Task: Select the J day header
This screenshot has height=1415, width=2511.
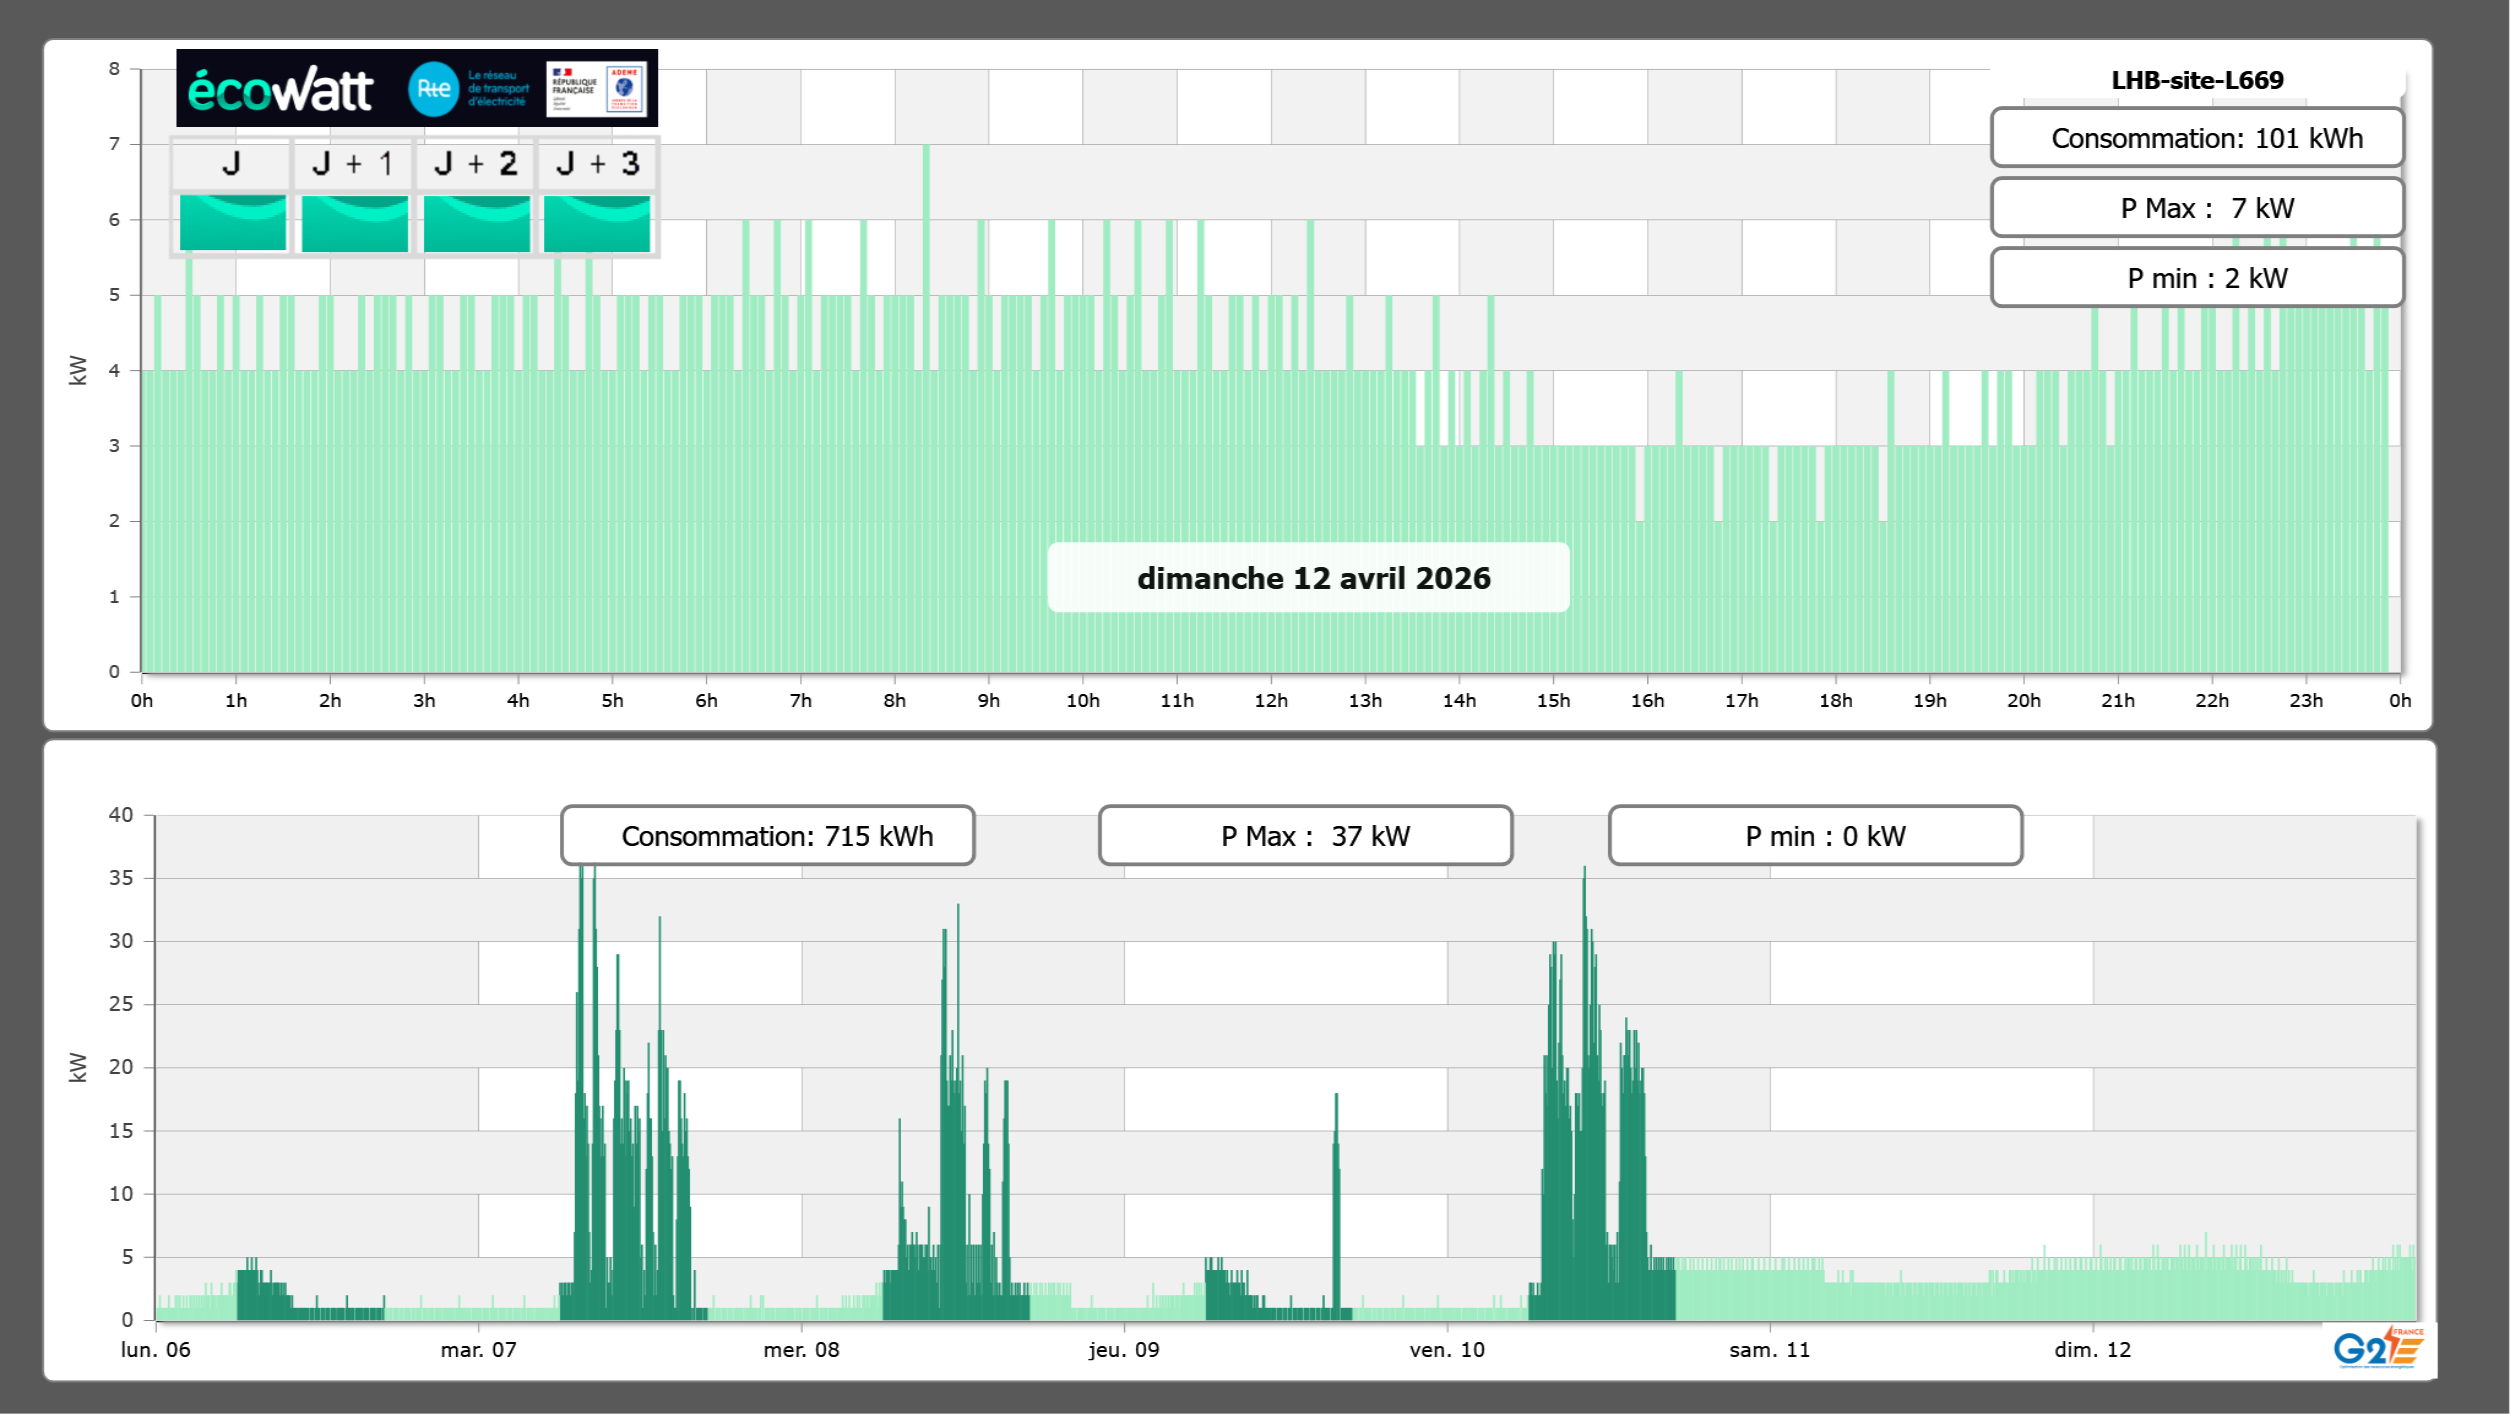Action: 231,164
